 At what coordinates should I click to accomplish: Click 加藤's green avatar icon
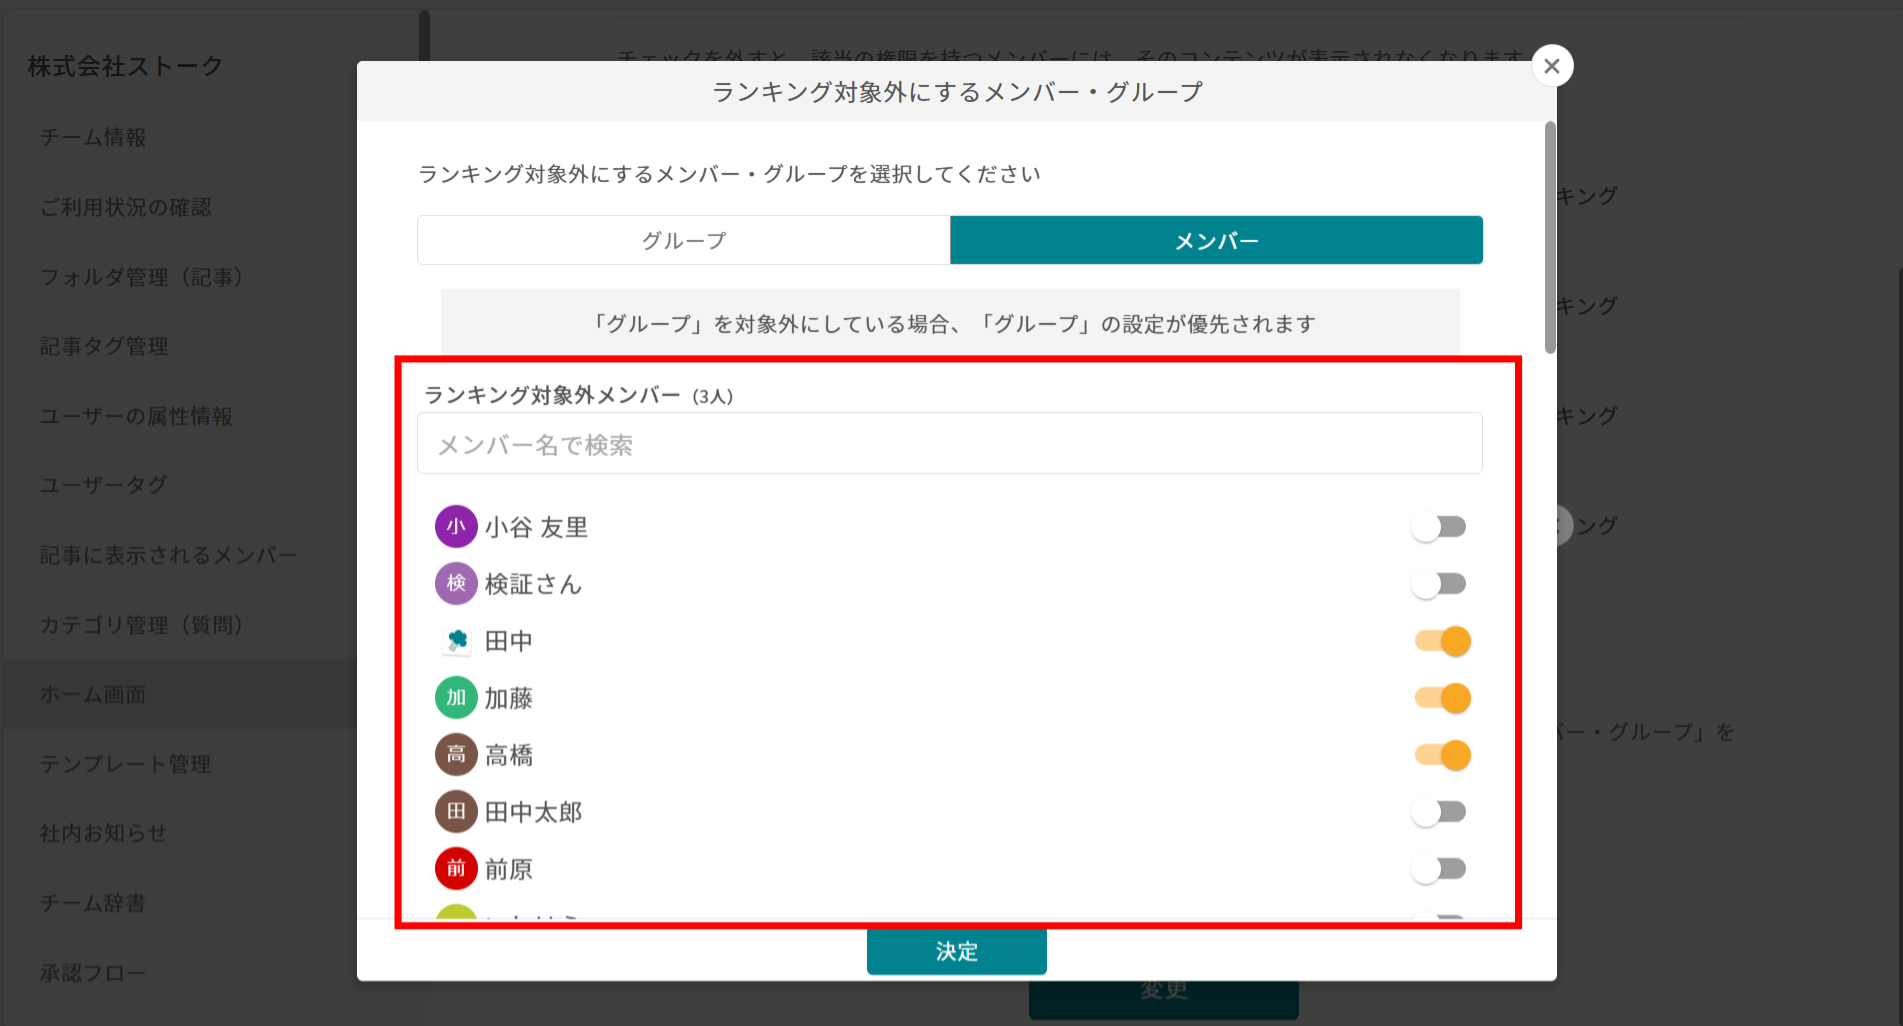[456, 698]
